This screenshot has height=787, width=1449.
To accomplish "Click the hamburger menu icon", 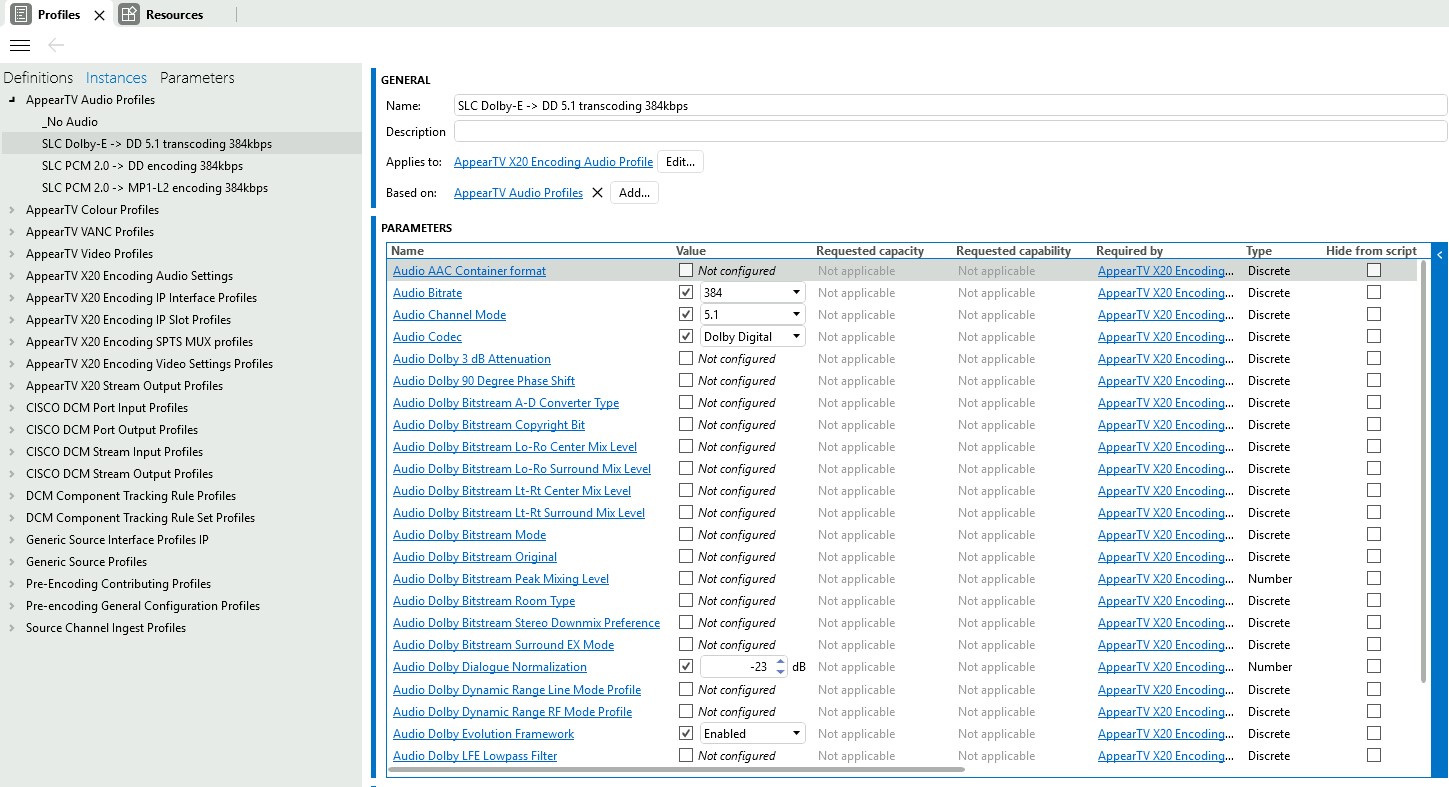I will pyautogui.click(x=20, y=45).
